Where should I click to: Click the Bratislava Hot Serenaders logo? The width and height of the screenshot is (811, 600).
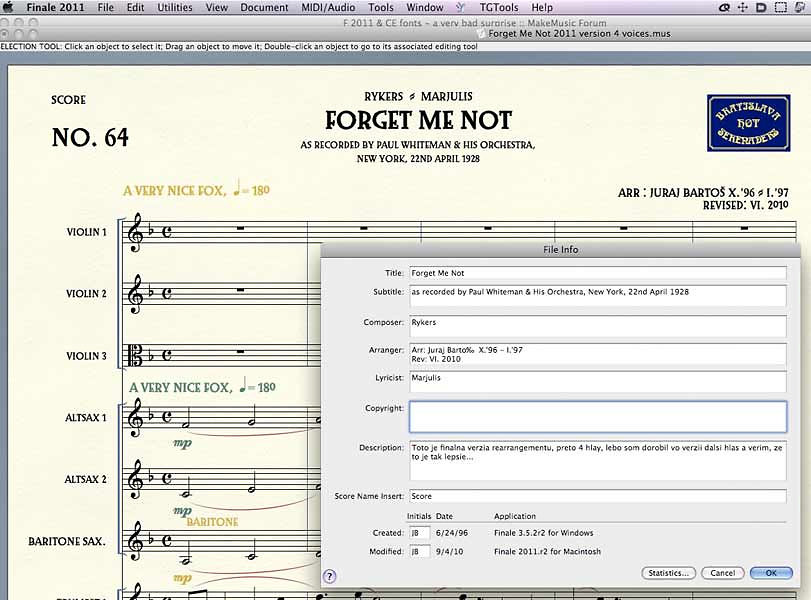click(748, 123)
